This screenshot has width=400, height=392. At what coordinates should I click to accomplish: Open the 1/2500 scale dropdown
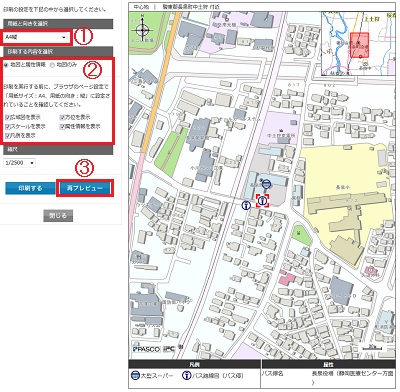click(20, 163)
